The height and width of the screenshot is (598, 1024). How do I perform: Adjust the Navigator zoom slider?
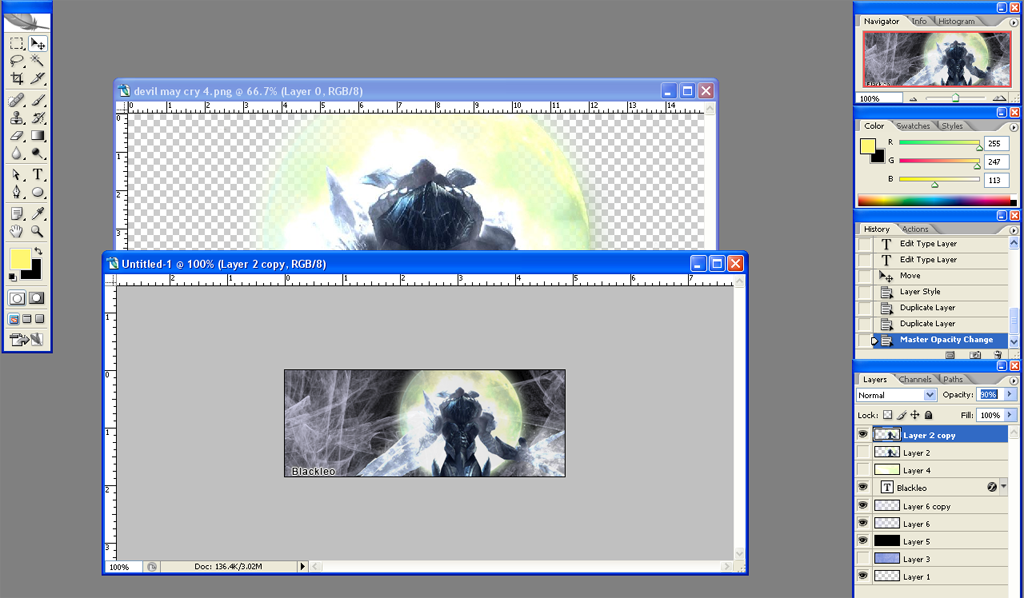click(x=955, y=98)
